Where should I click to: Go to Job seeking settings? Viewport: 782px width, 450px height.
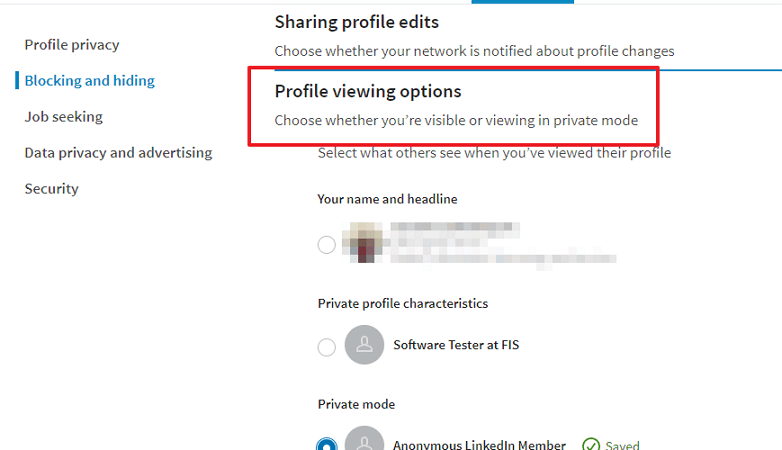coord(64,117)
